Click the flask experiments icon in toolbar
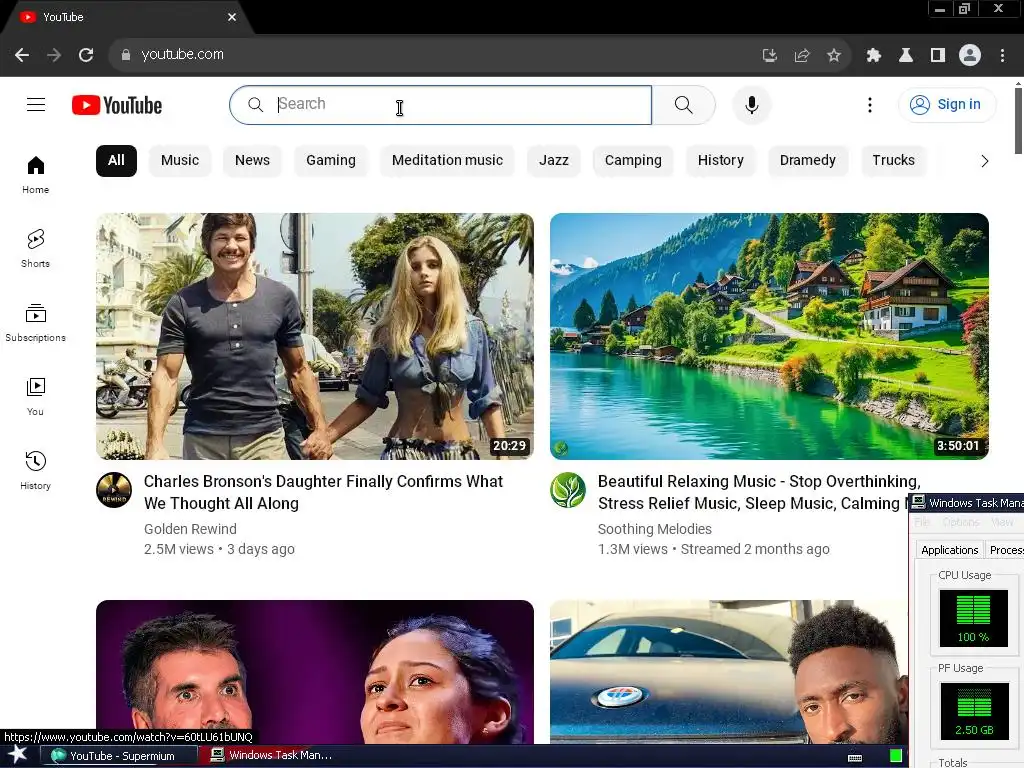Image resolution: width=1024 pixels, height=768 pixels. (906, 56)
